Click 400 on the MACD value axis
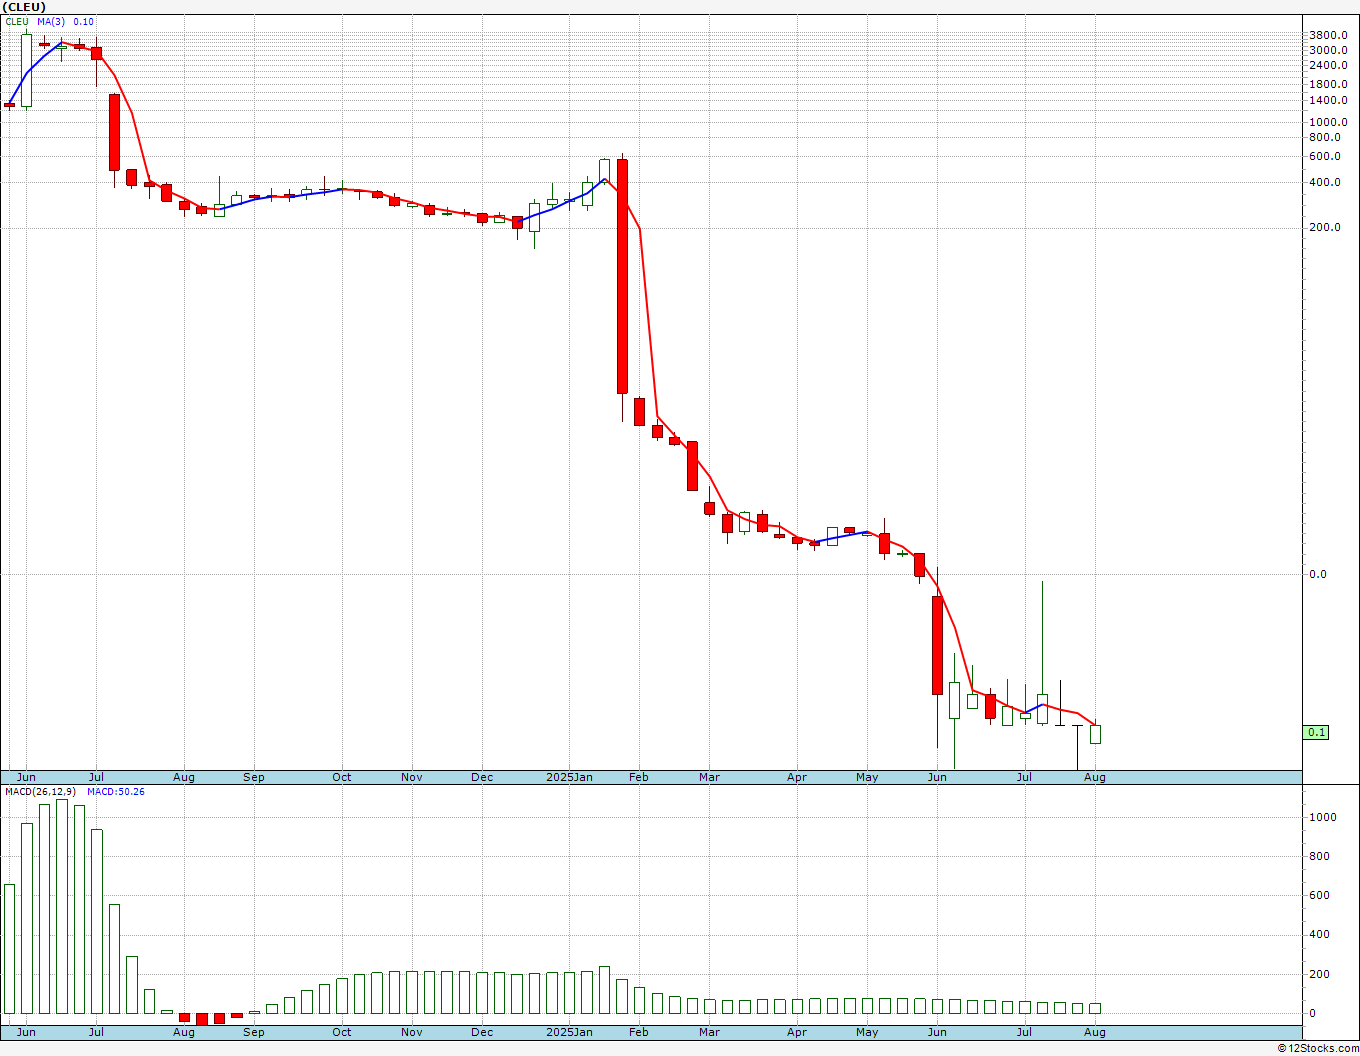 (x=1318, y=935)
